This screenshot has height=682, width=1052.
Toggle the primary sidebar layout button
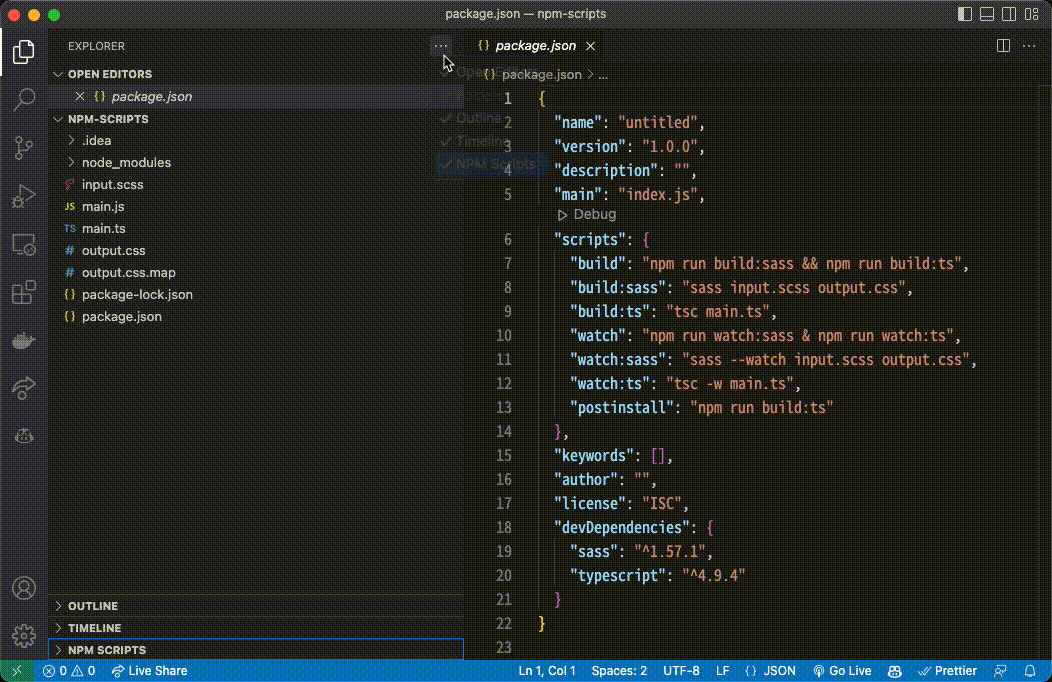964,15
